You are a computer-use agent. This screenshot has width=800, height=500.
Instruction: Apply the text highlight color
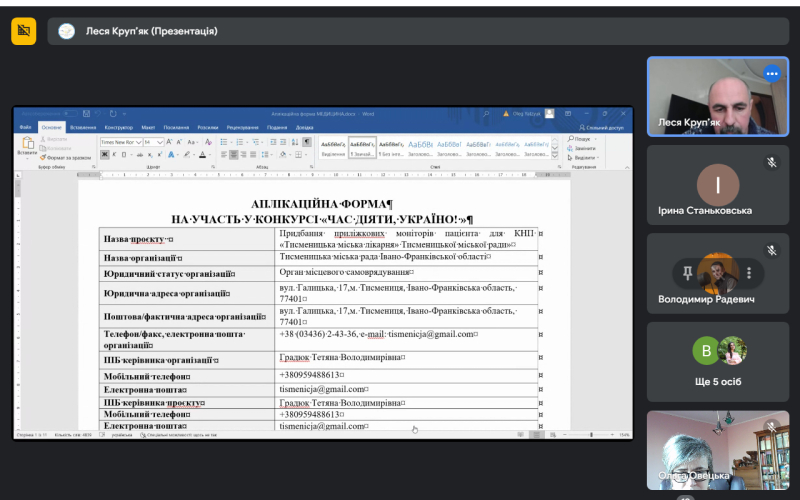(187, 155)
